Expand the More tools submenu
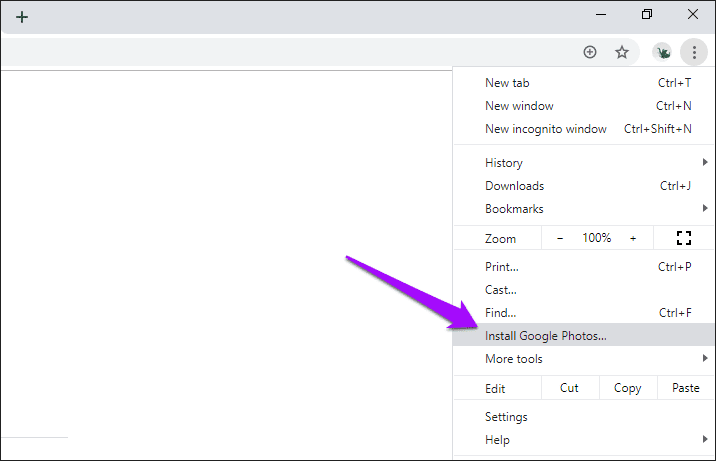Image resolution: width=716 pixels, height=461 pixels. (584, 359)
